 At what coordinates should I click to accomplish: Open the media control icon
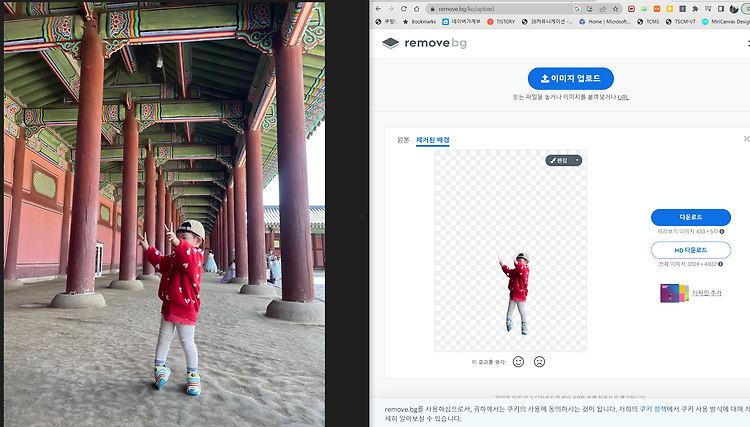(708, 9)
